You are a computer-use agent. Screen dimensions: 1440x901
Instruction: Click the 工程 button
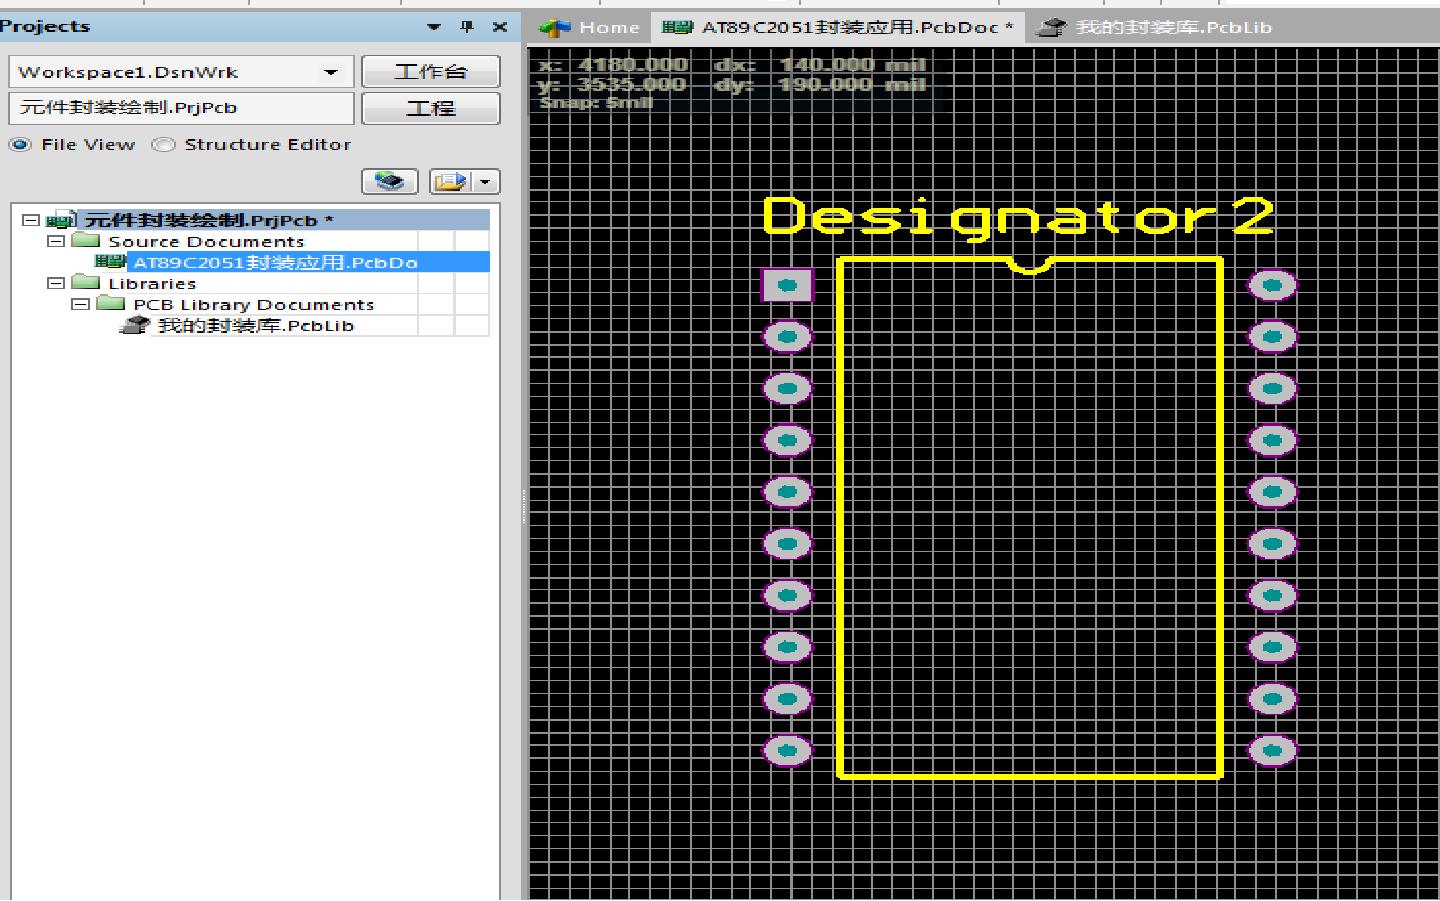tap(431, 108)
